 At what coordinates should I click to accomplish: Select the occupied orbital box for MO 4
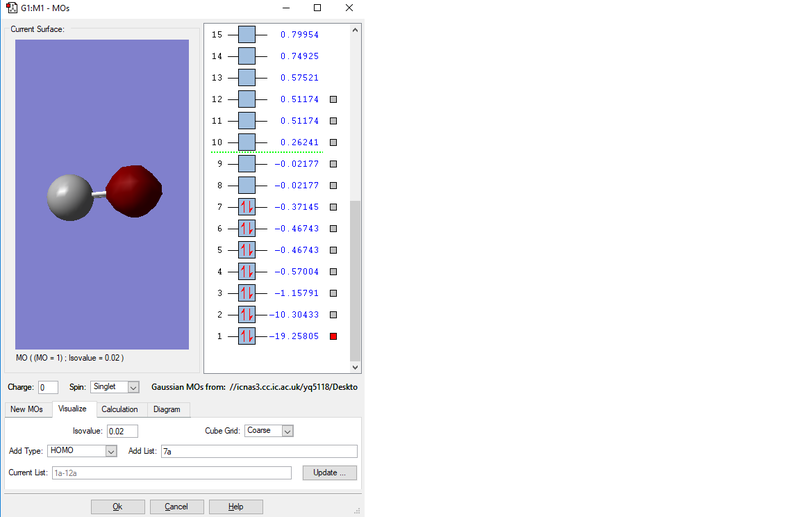(247, 272)
